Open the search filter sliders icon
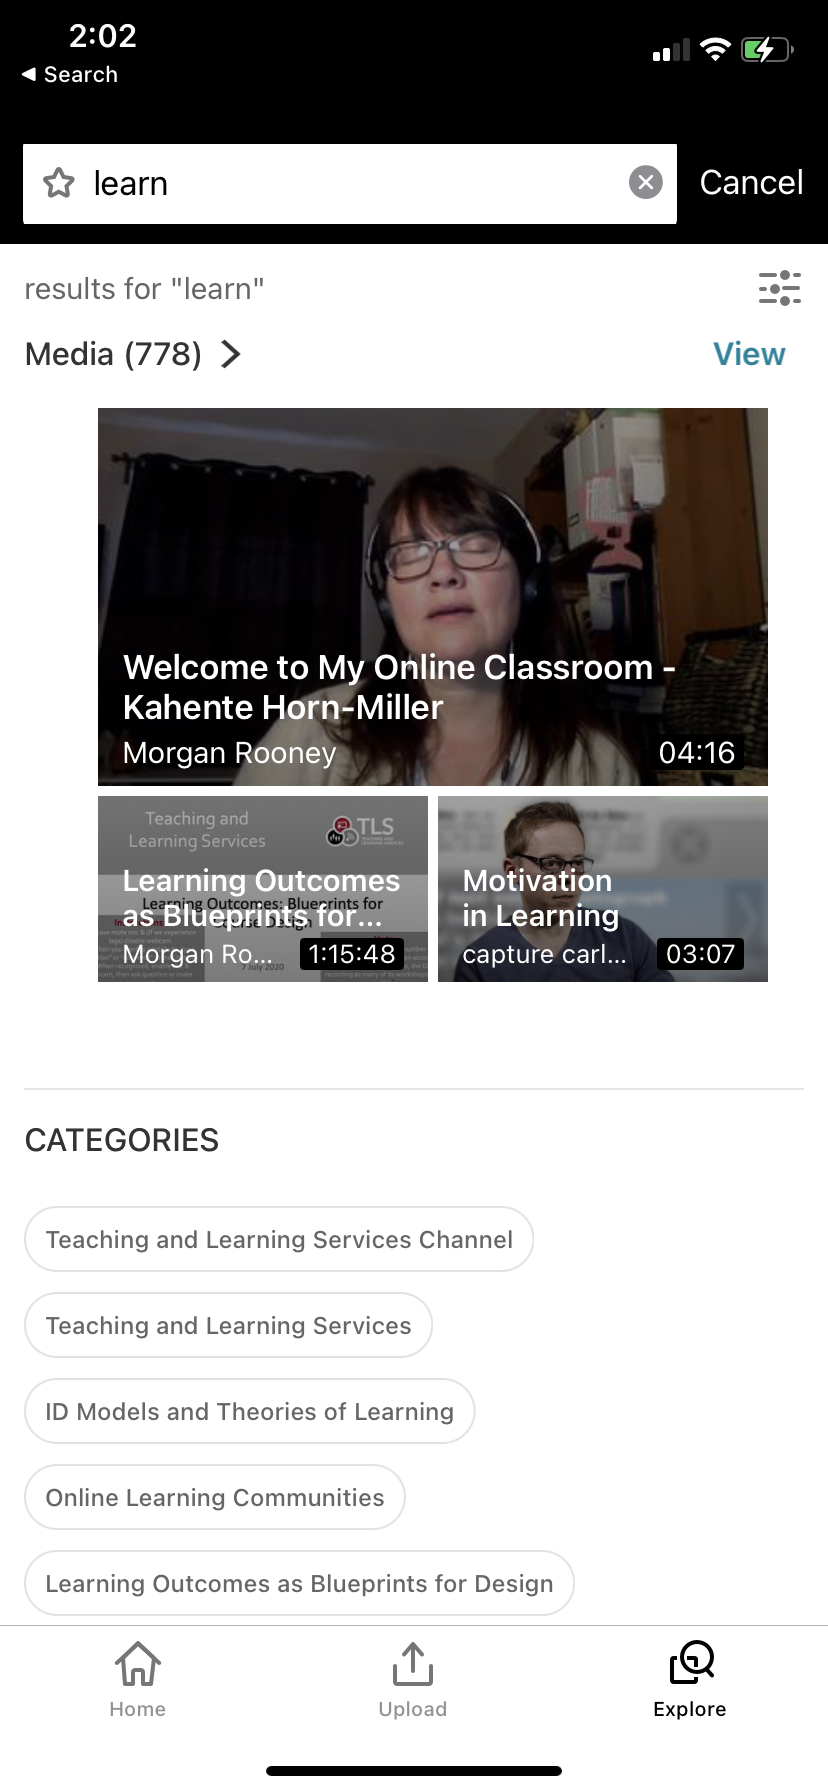 pyautogui.click(x=779, y=288)
